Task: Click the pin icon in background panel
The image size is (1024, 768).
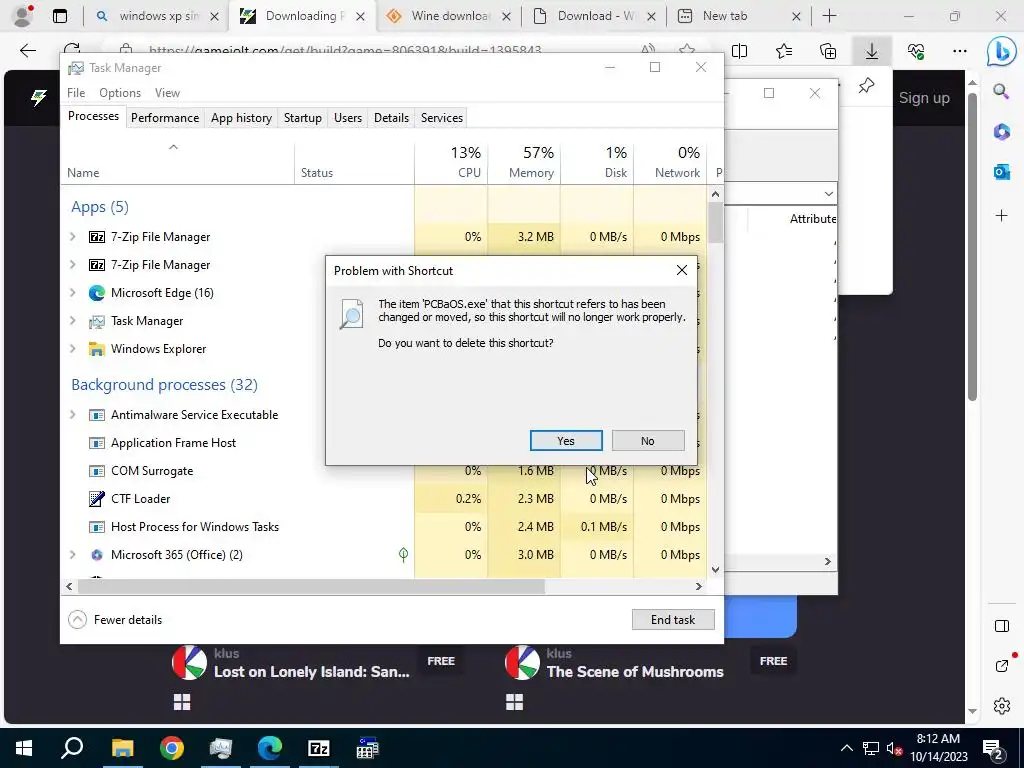Action: pos(867,86)
